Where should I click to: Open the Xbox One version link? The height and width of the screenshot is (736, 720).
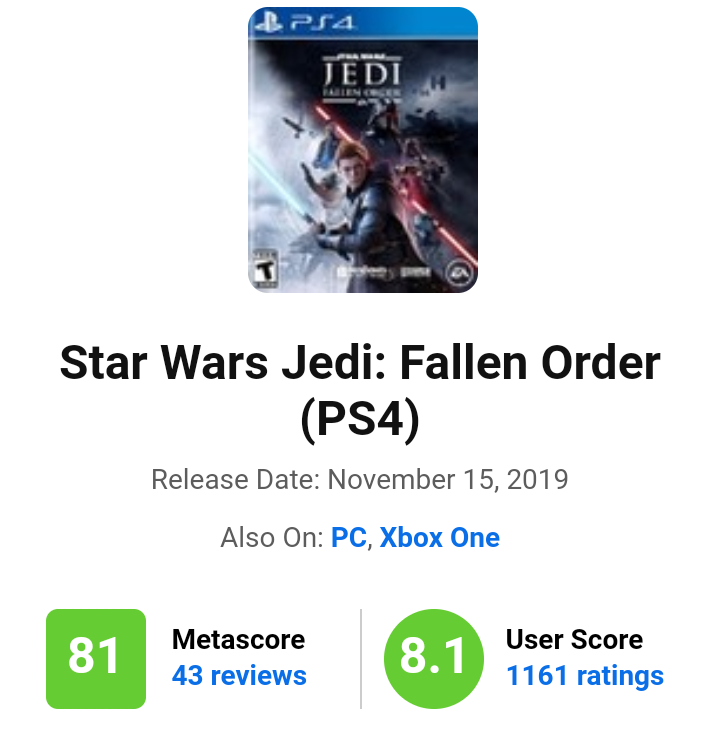coord(439,537)
